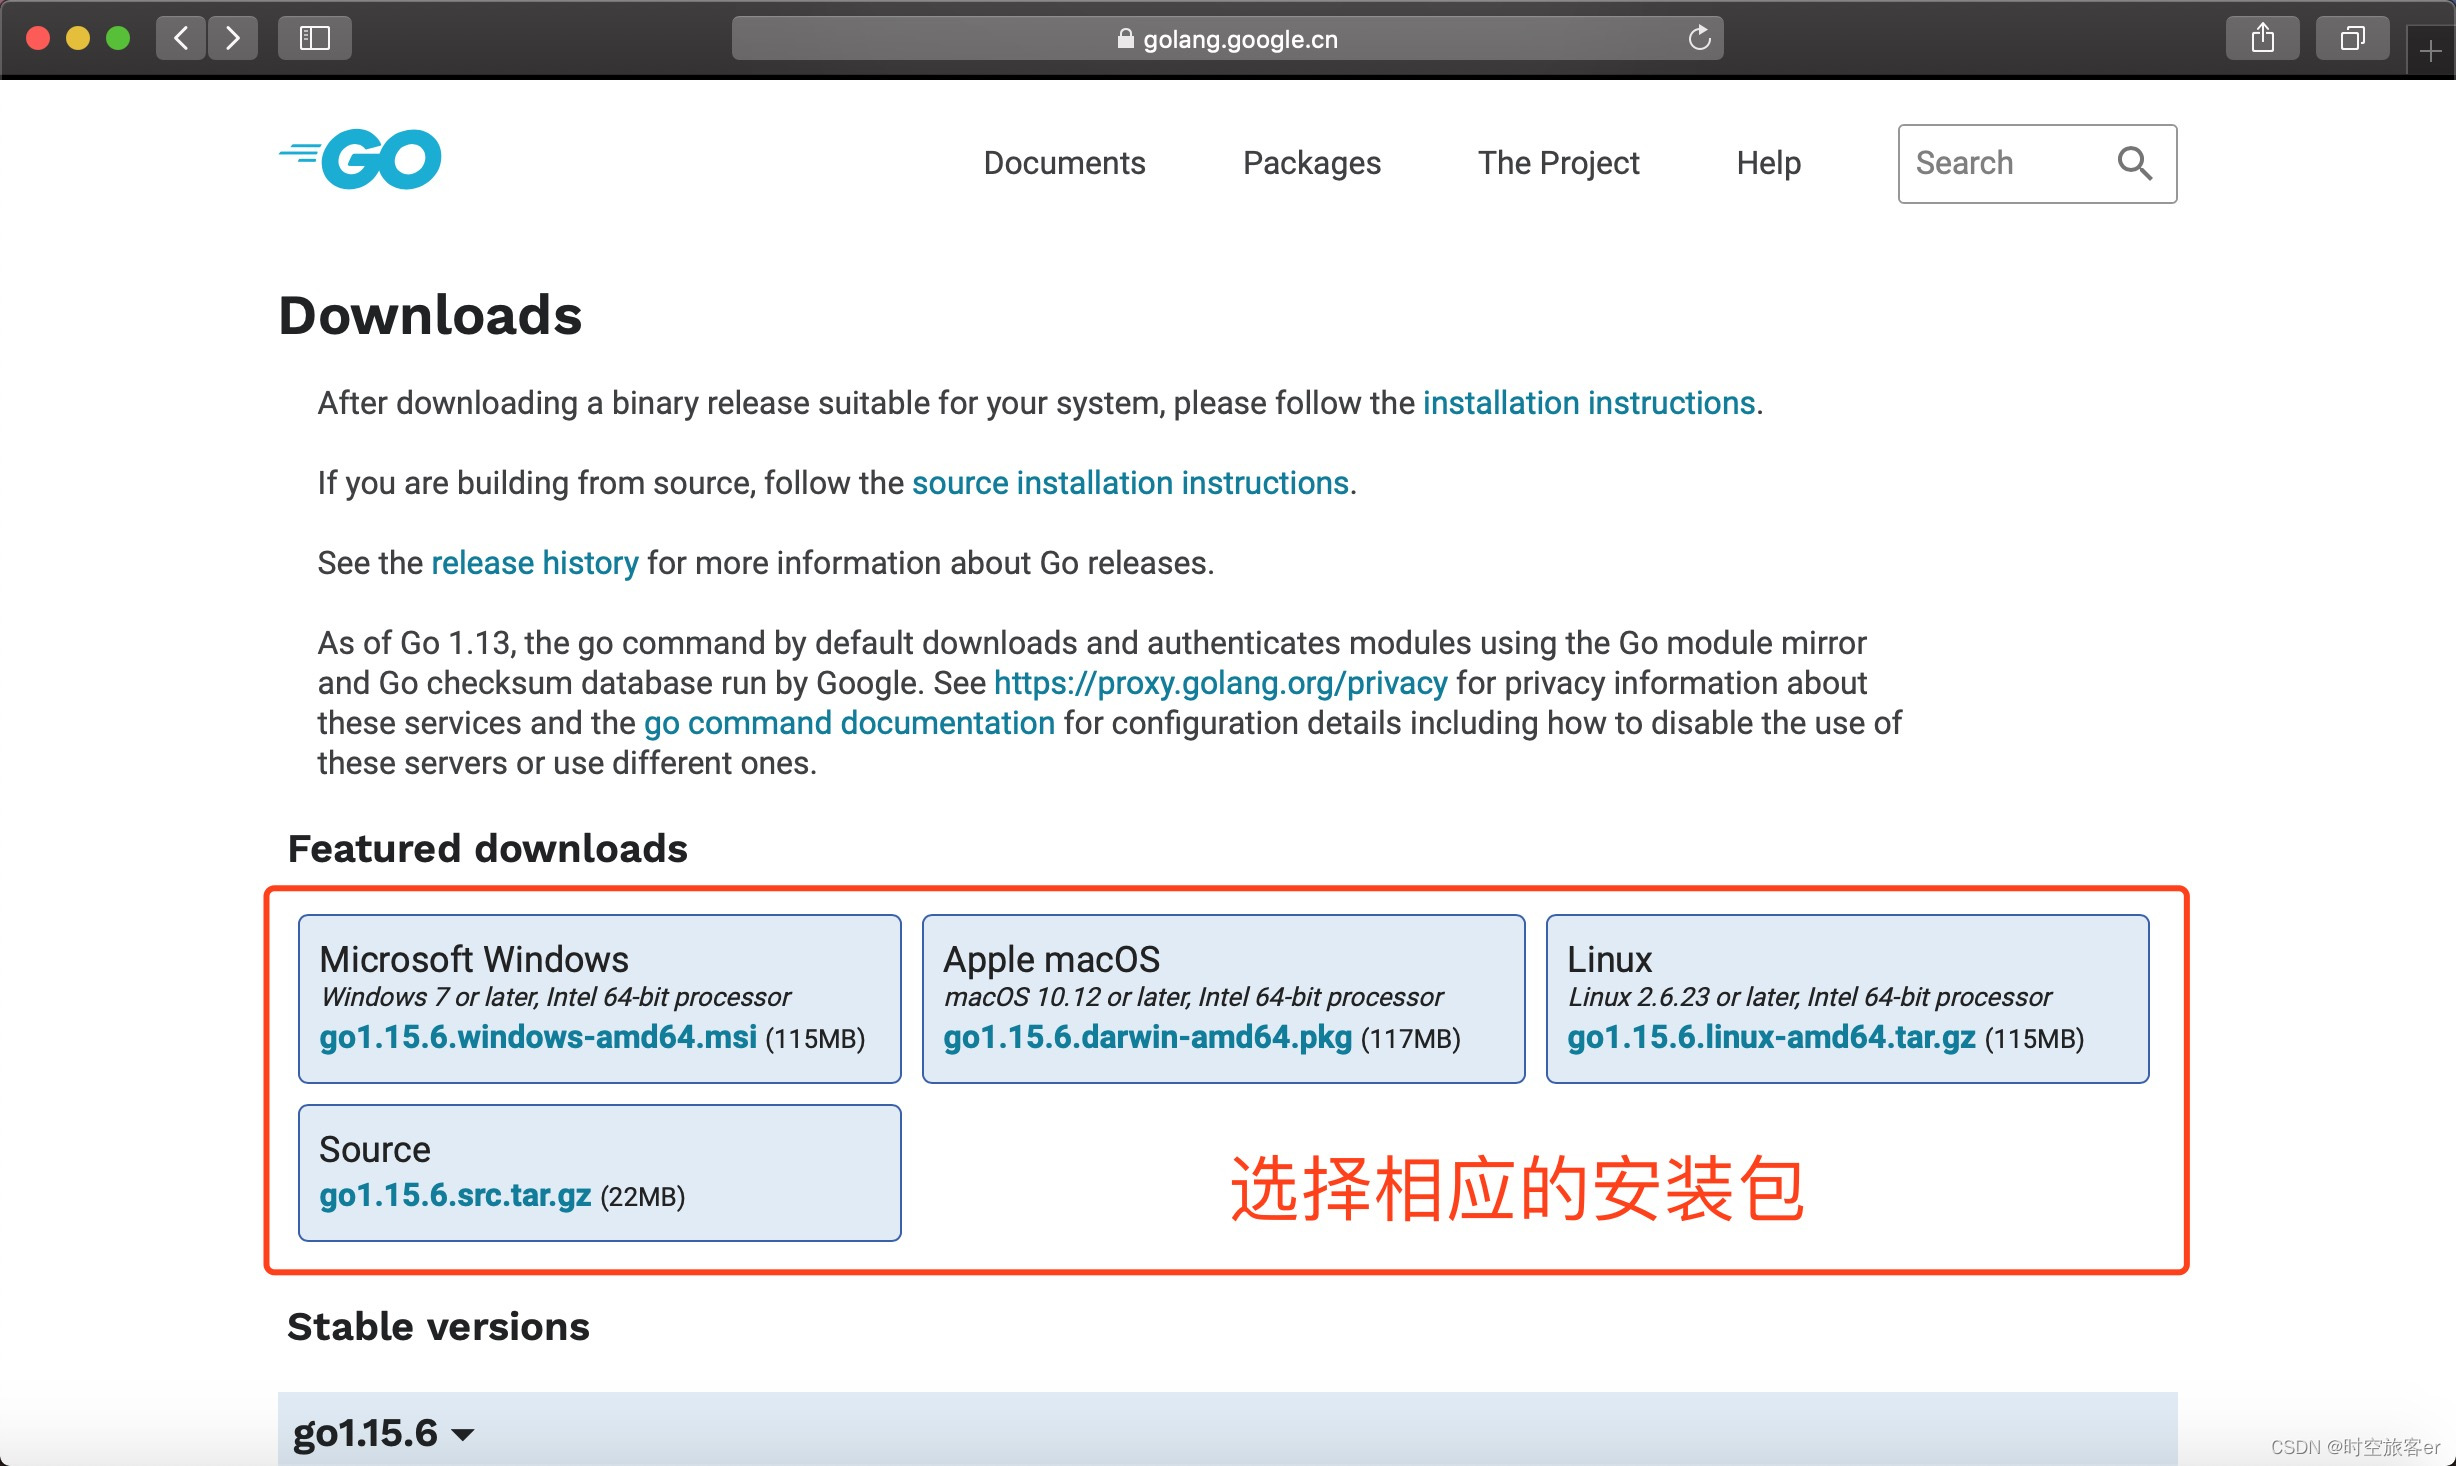Click the Safari forward navigation arrow
The image size is (2456, 1466).
233,38
